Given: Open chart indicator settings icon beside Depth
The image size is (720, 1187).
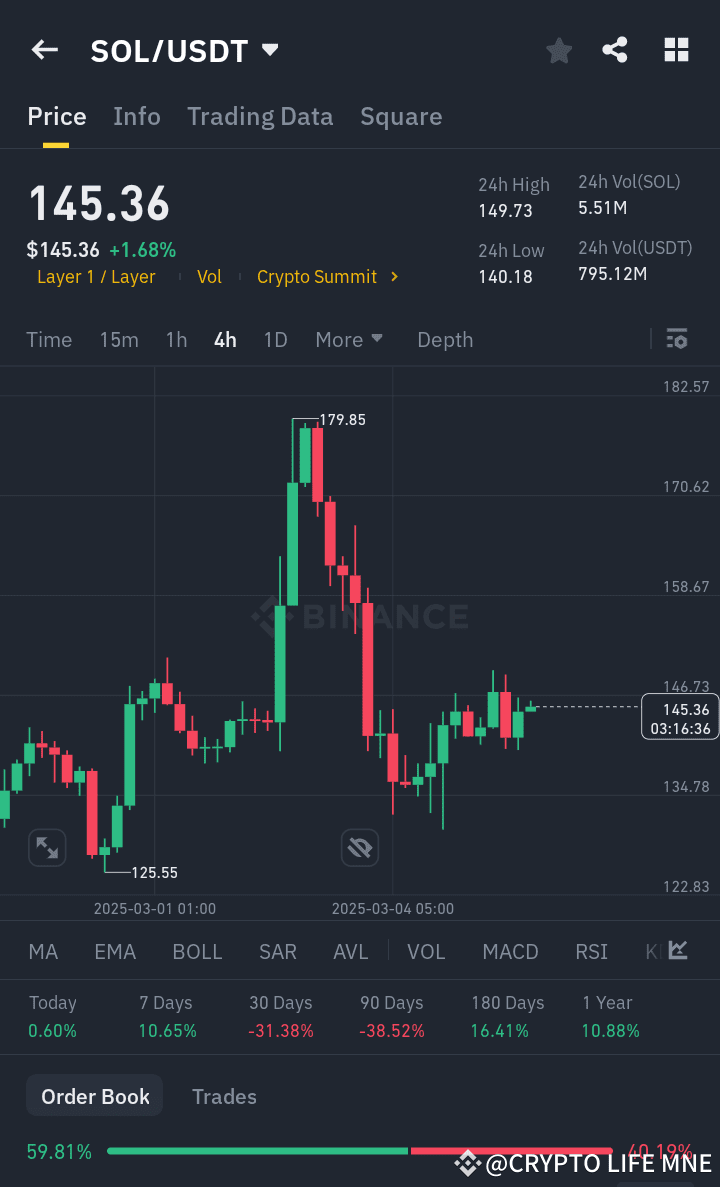Looking at the screenshot, I should tap(677, 339).
